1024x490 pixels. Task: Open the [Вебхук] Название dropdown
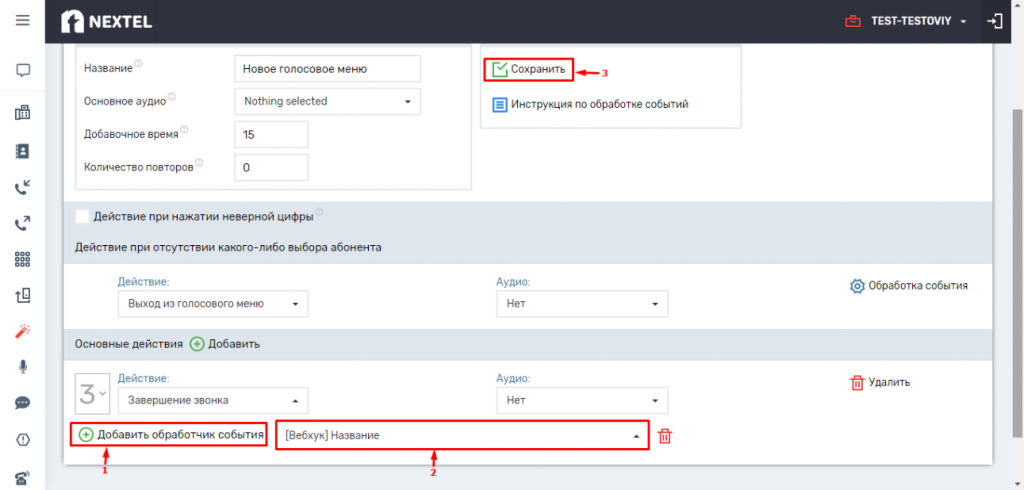tap(463, 435)
